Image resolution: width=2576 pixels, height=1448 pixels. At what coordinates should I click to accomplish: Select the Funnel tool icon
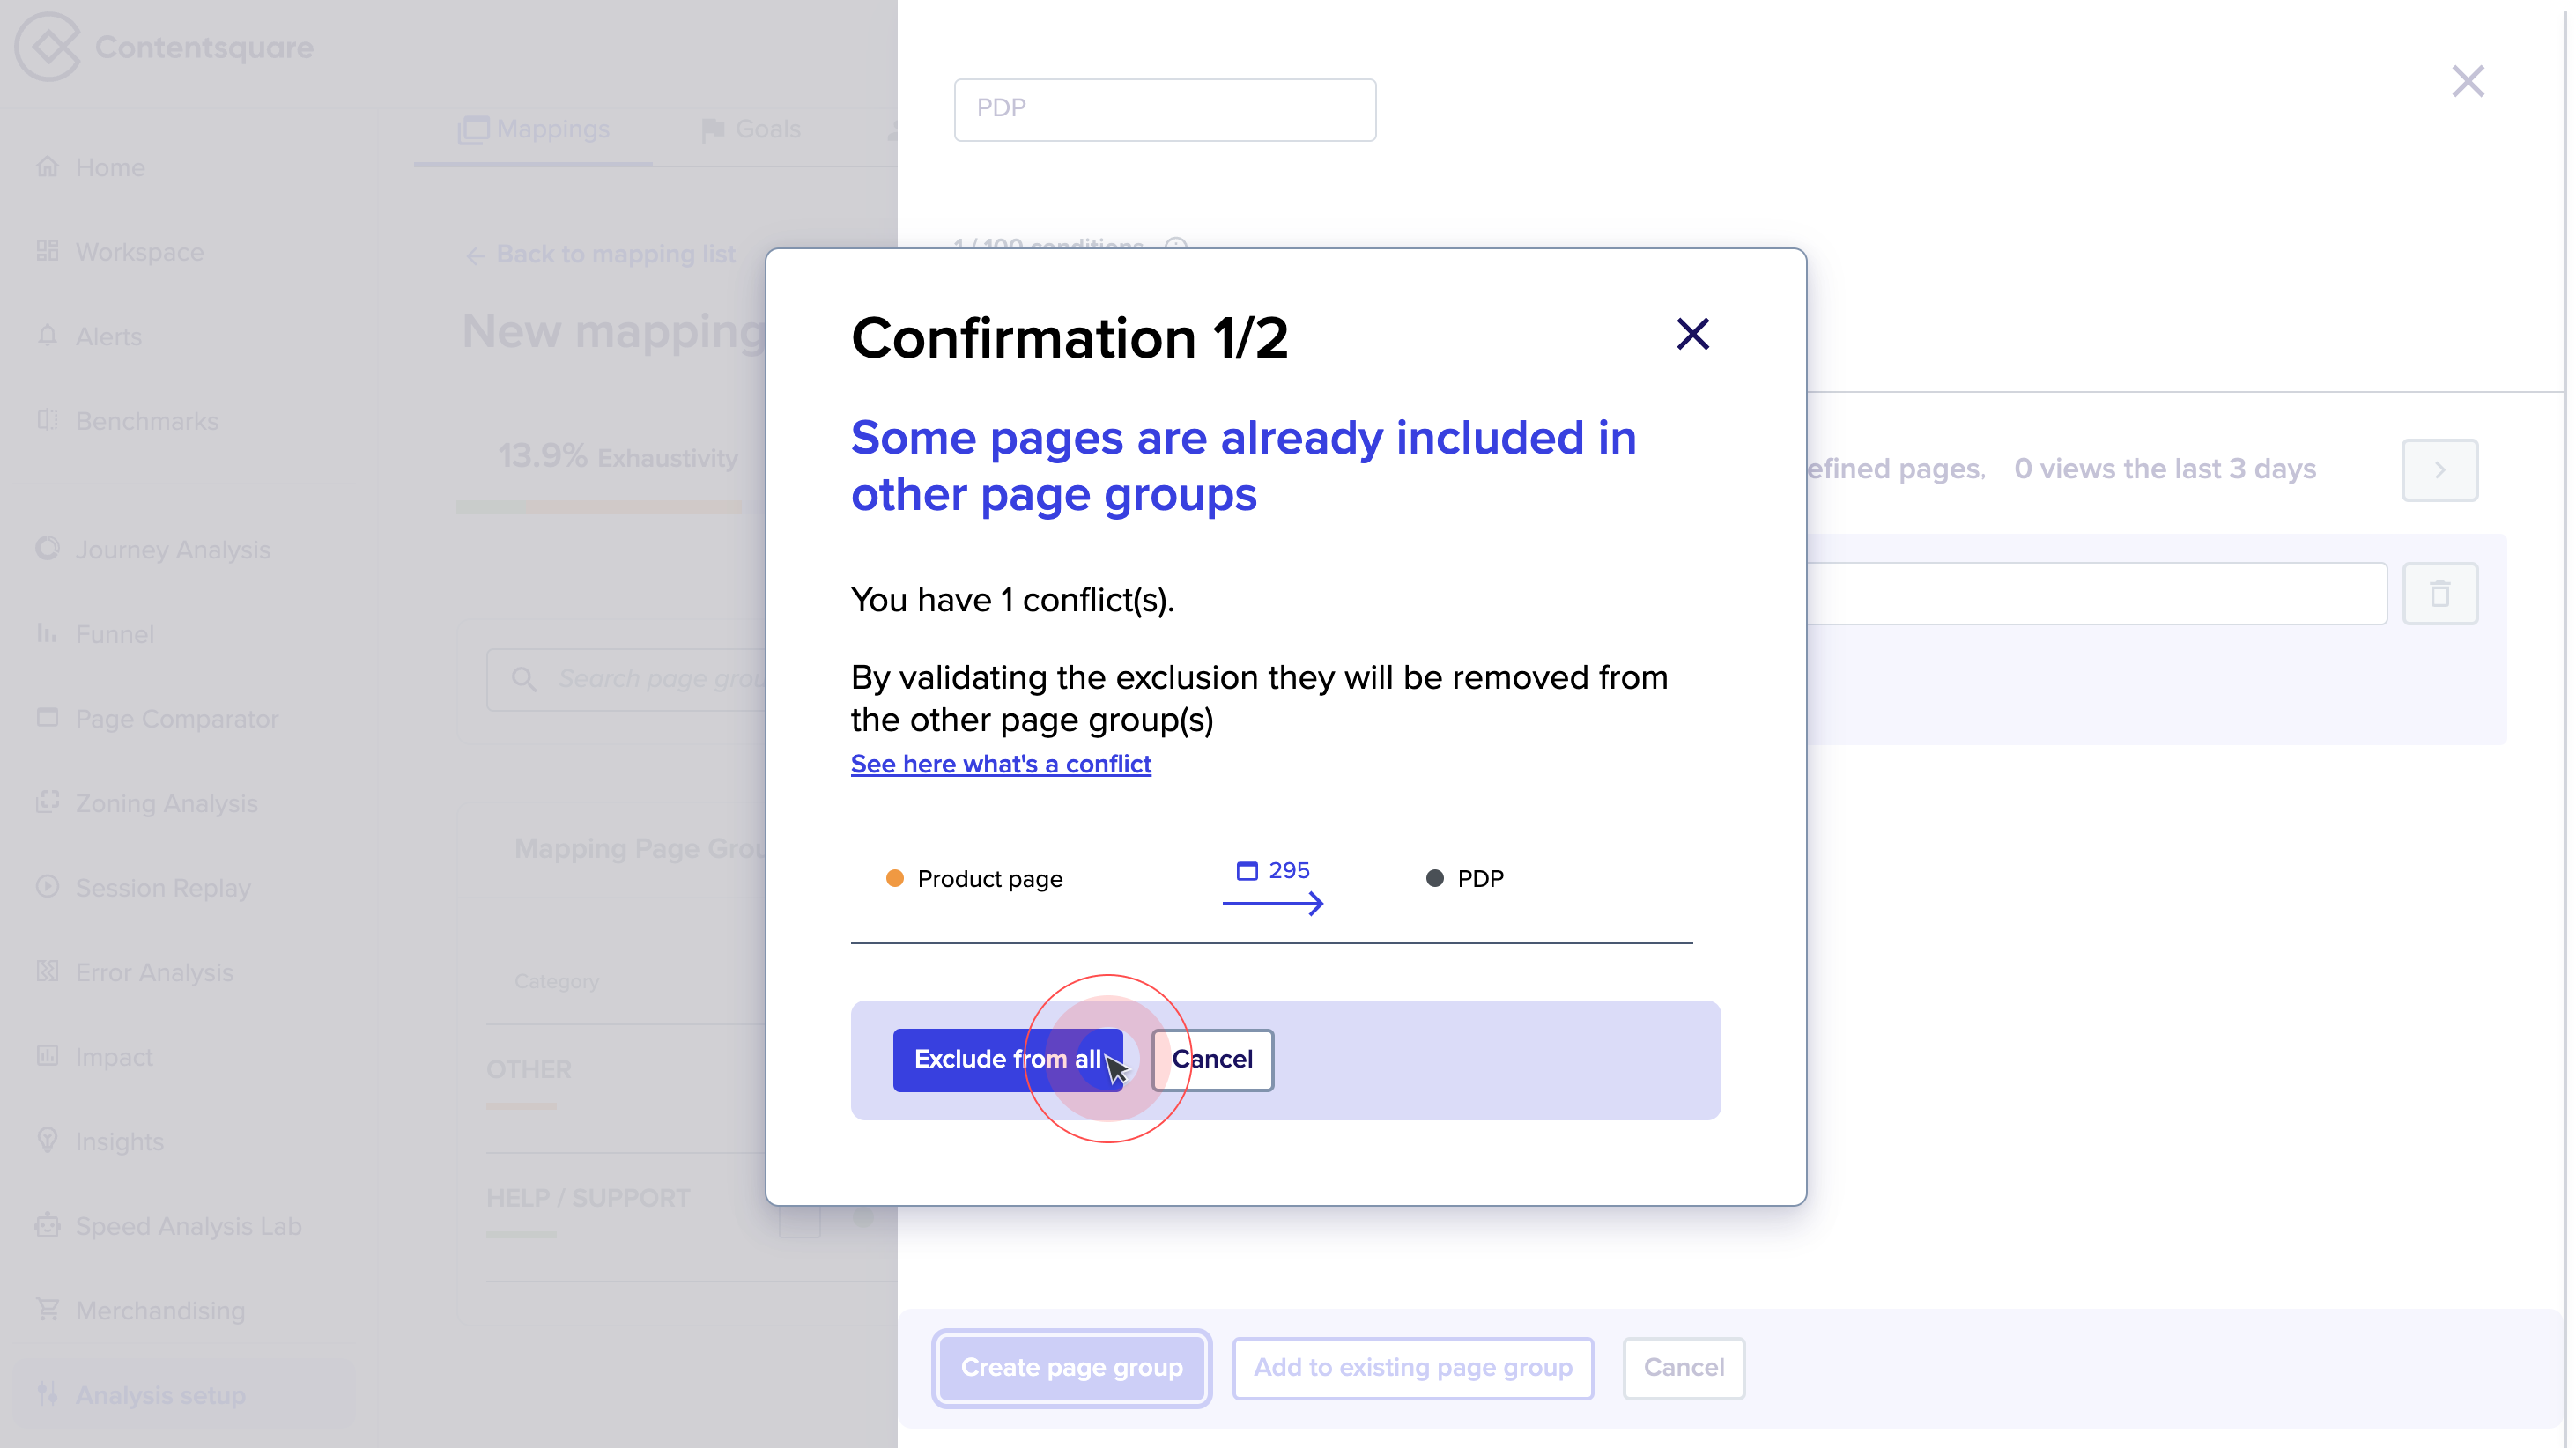(x=48, y=633)
